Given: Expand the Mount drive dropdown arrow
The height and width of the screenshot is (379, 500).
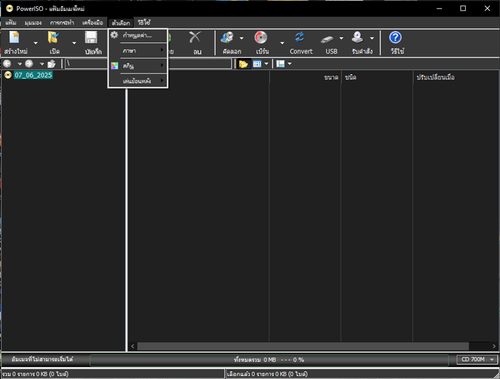Looking at the screenshot, I should point(372,38).
